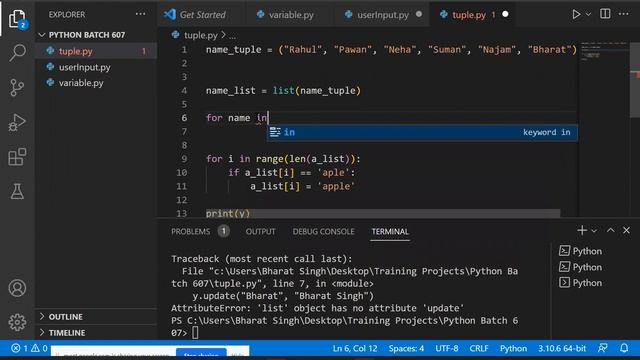Open Explorer views and more actions ellipsis
Screen dimensions: 640x360
click(140, 14)
